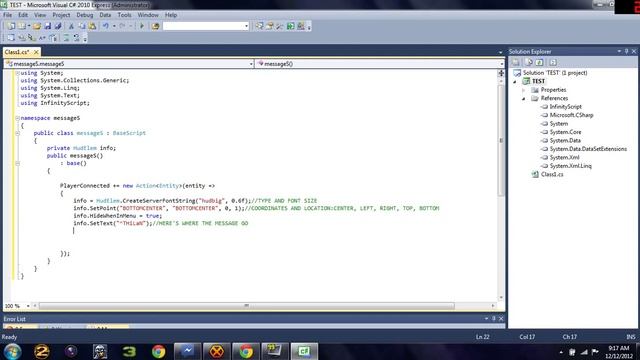The width and height of the screenshot is (640, 360).
Task: Click the View Code icon in Solution Explorer
Action: [553, 62]
